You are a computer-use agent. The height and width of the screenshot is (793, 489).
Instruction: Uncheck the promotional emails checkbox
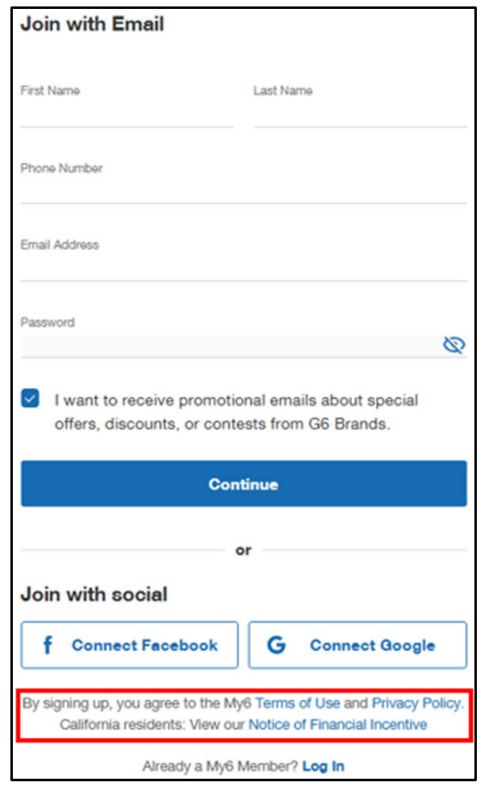(30, 399)
